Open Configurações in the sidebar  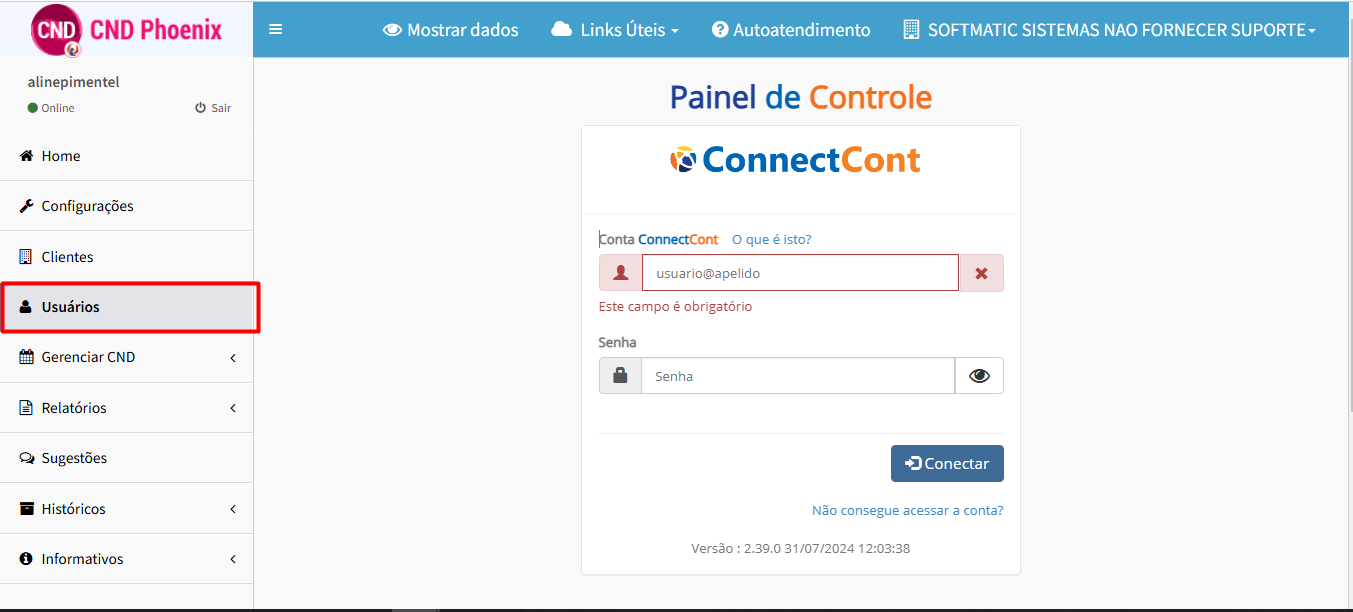(x=126, y=206)
